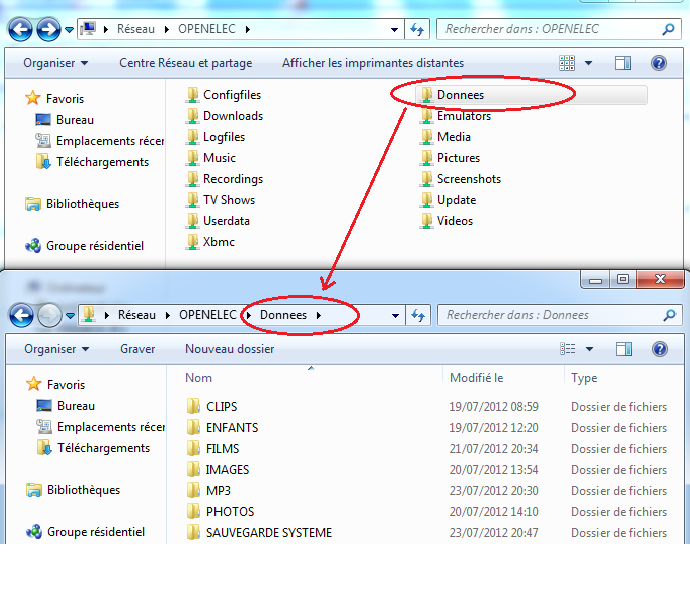The image size is (690, 602).
Task: Open the SAUVEGARDE SYSTEME folder
Action: coord(268,532)
